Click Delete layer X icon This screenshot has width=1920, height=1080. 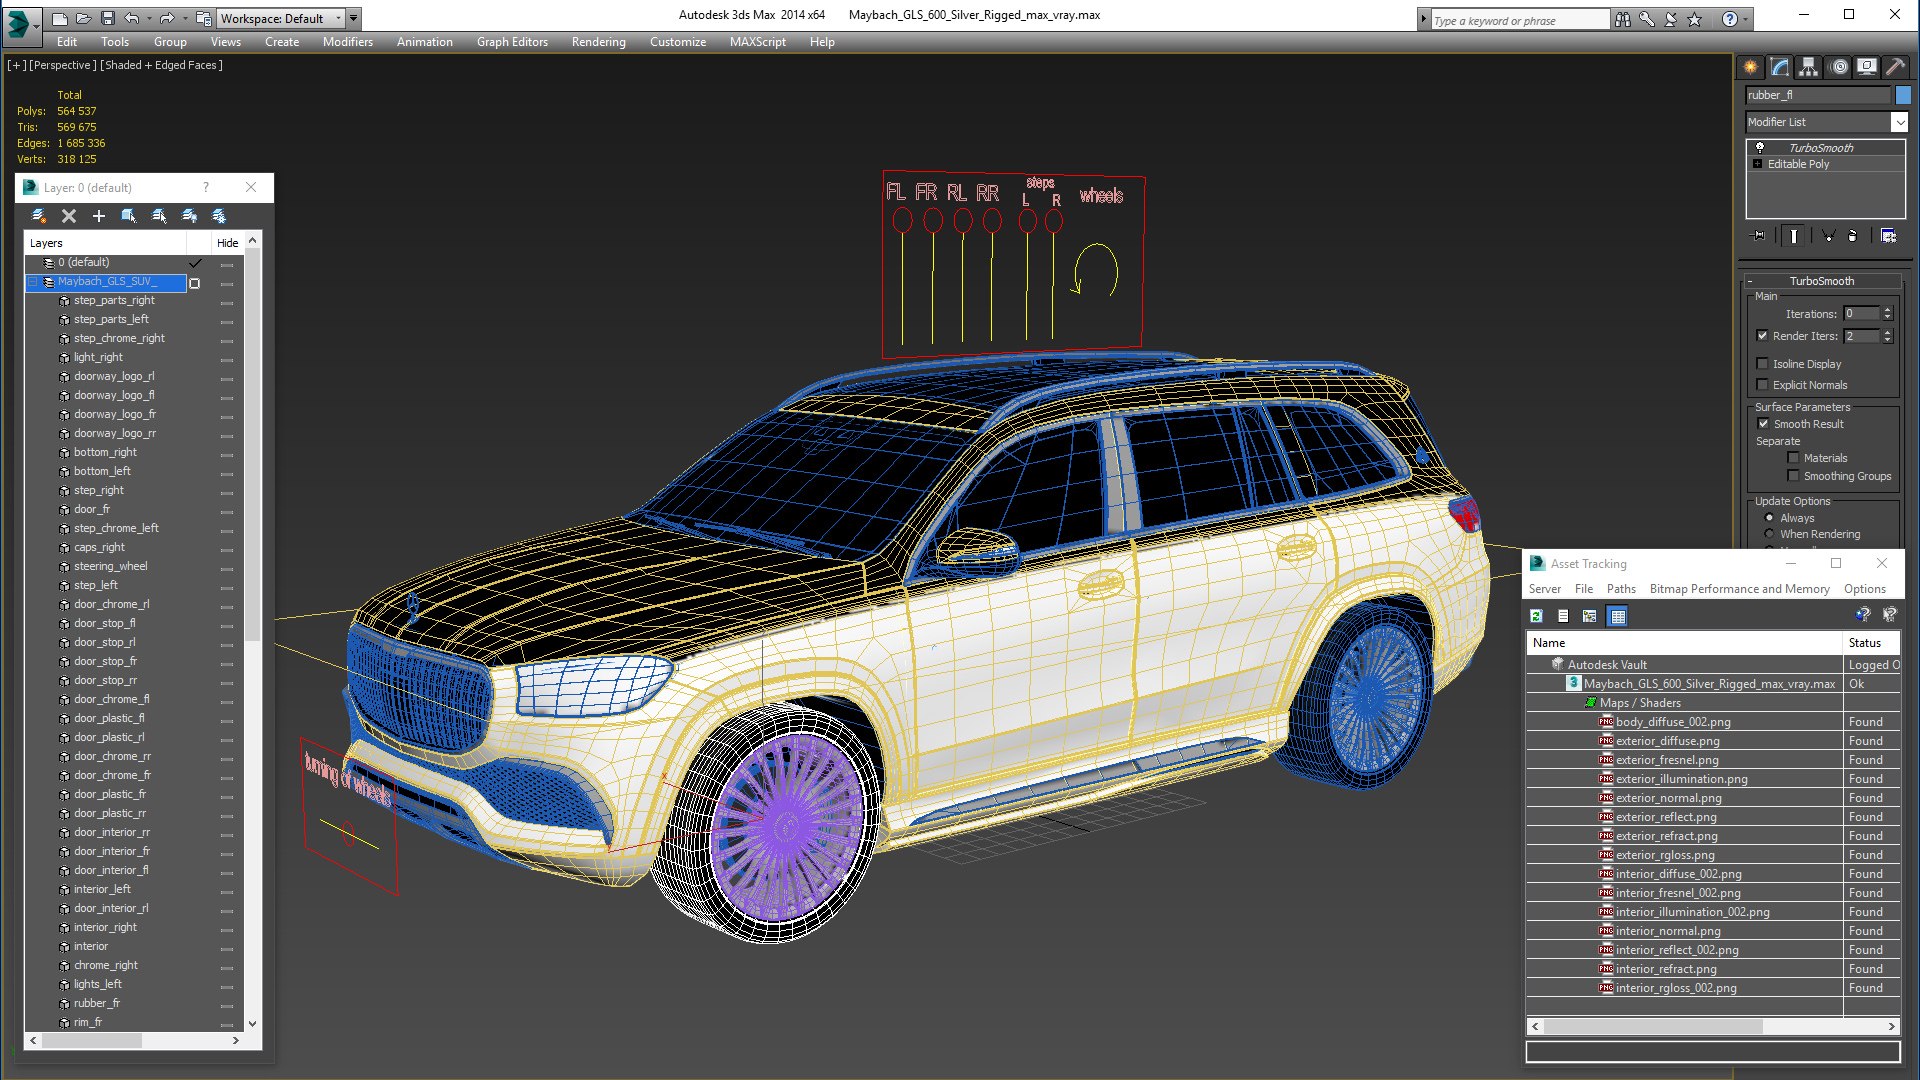(69, 216)
